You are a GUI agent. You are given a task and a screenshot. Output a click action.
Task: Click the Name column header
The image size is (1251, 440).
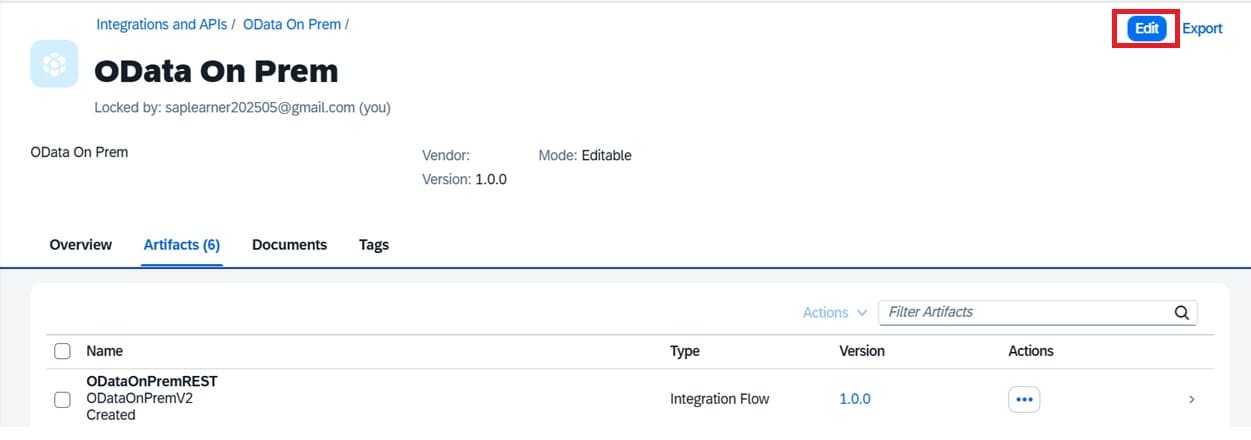[104, 351]
